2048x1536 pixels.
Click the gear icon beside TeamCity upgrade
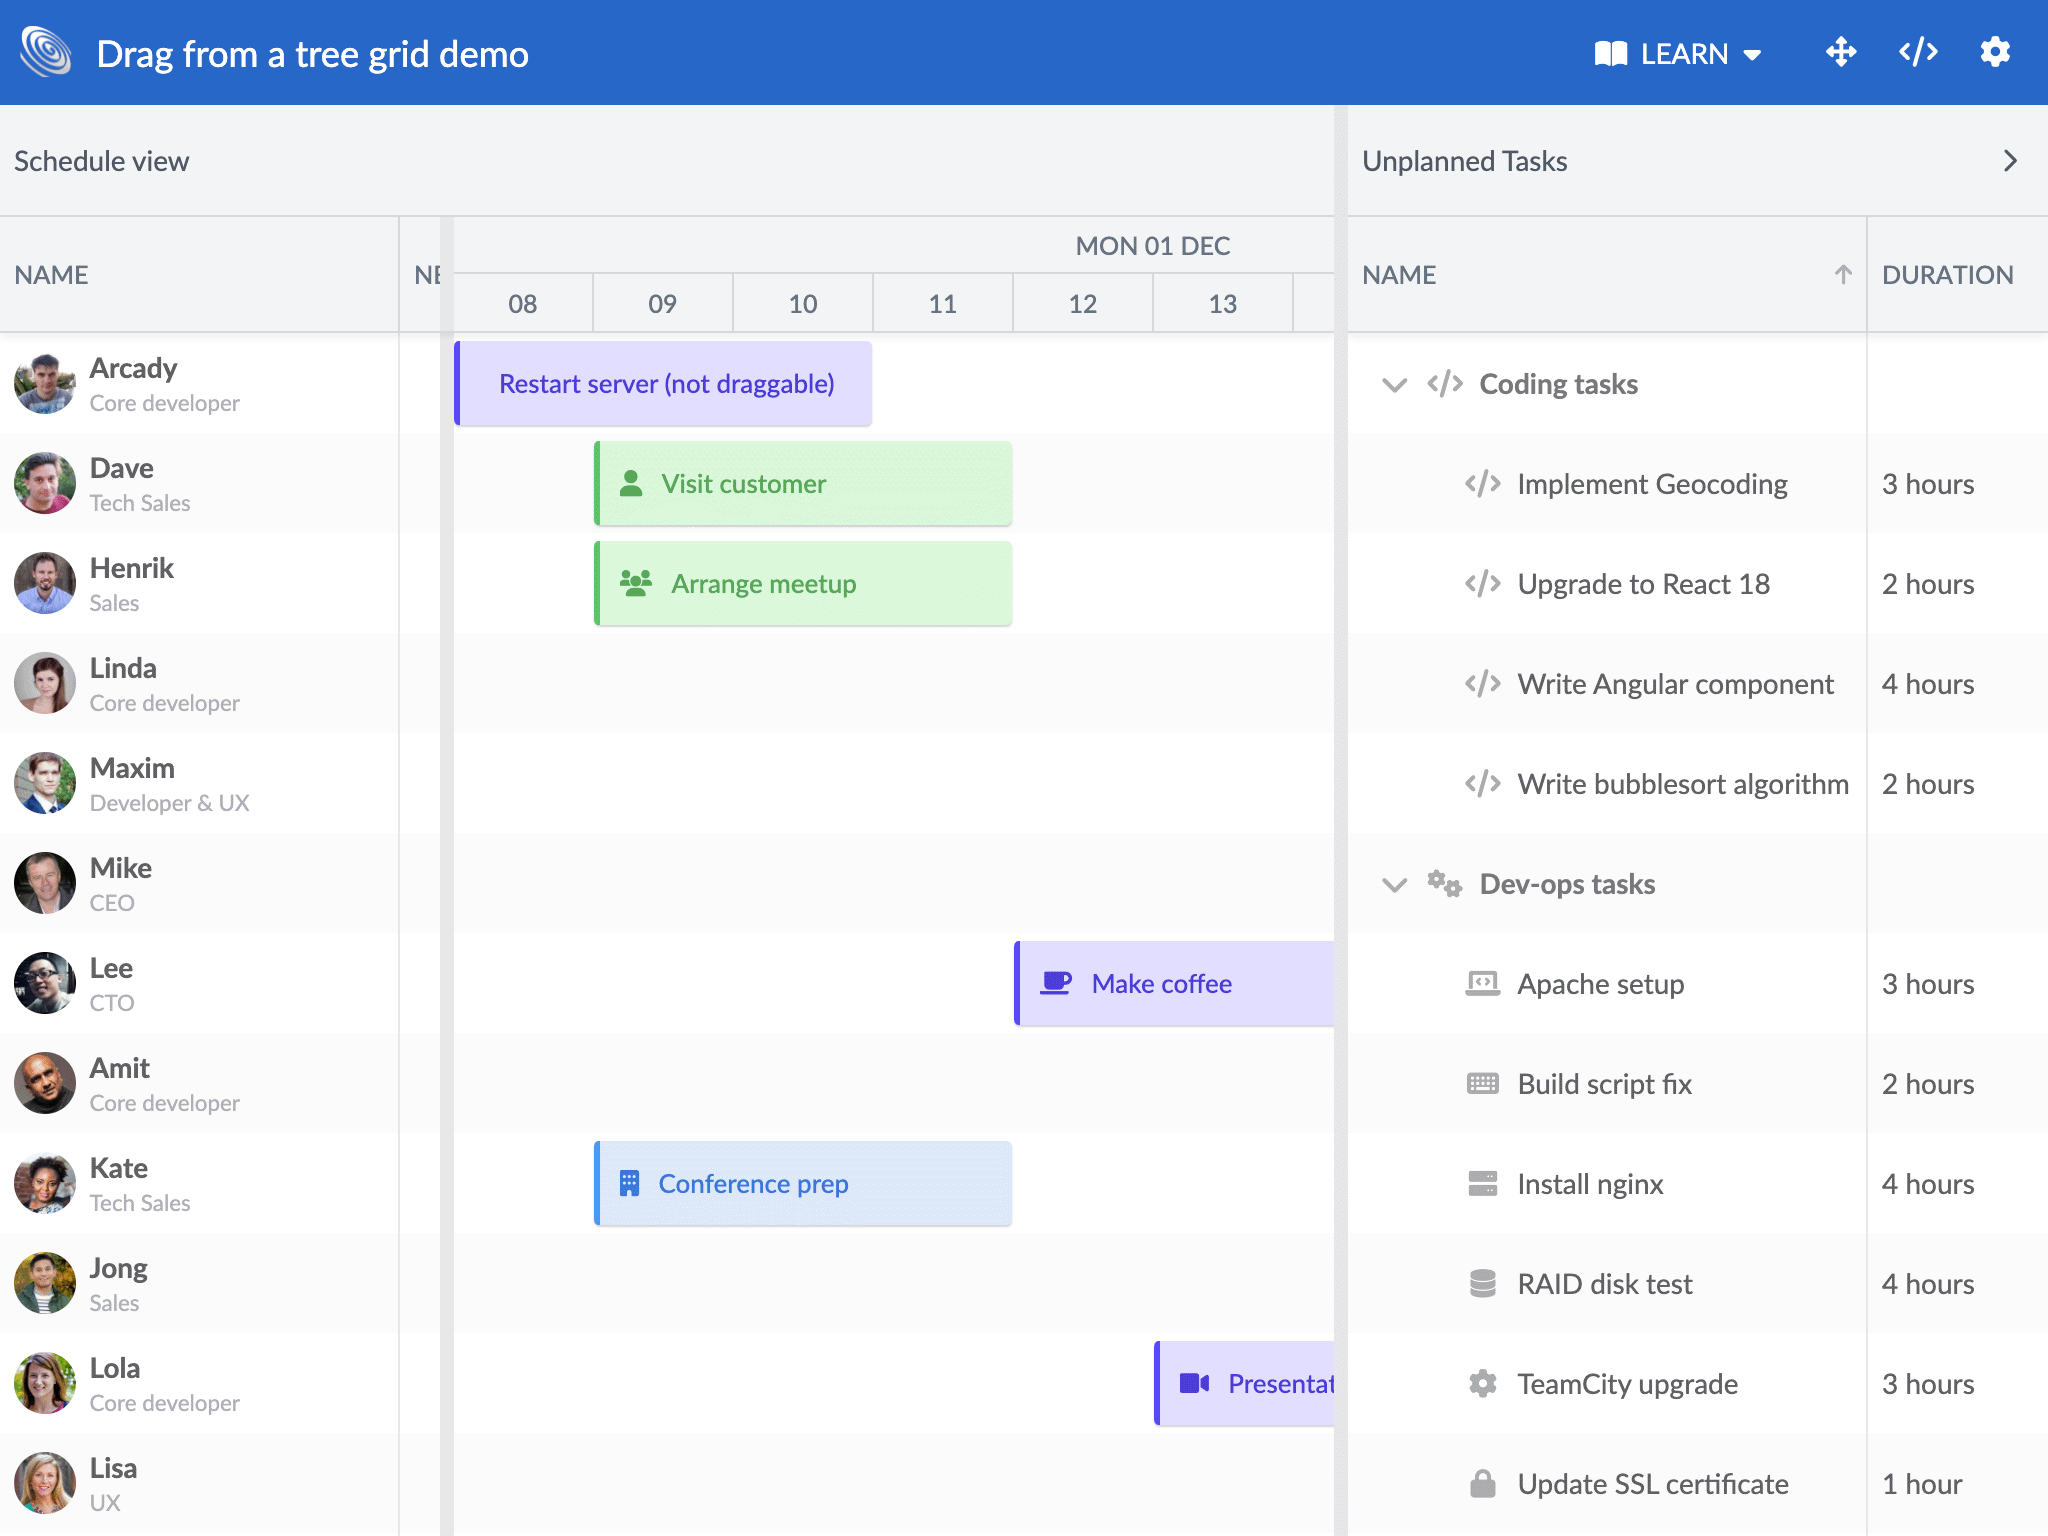pyautogui.click(x=1482, y=1383)
